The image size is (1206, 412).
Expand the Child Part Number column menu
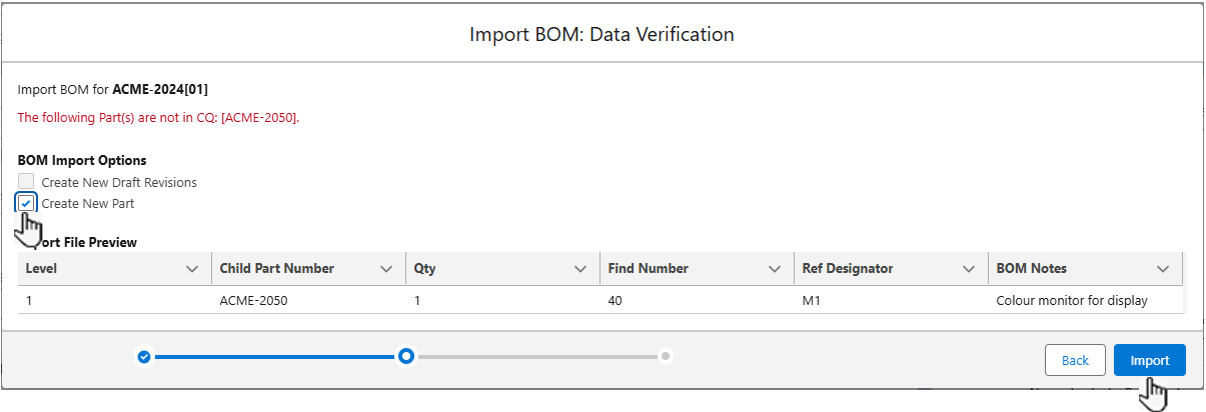point(386,269)
